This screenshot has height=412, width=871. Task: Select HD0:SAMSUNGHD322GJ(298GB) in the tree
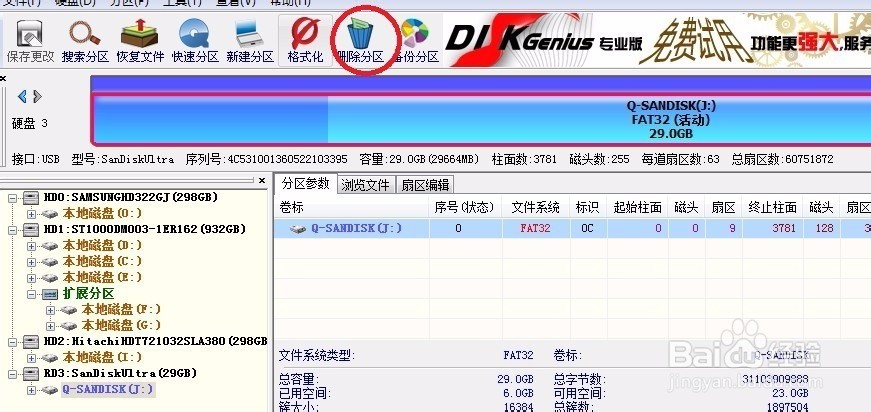tap(131, 197)
